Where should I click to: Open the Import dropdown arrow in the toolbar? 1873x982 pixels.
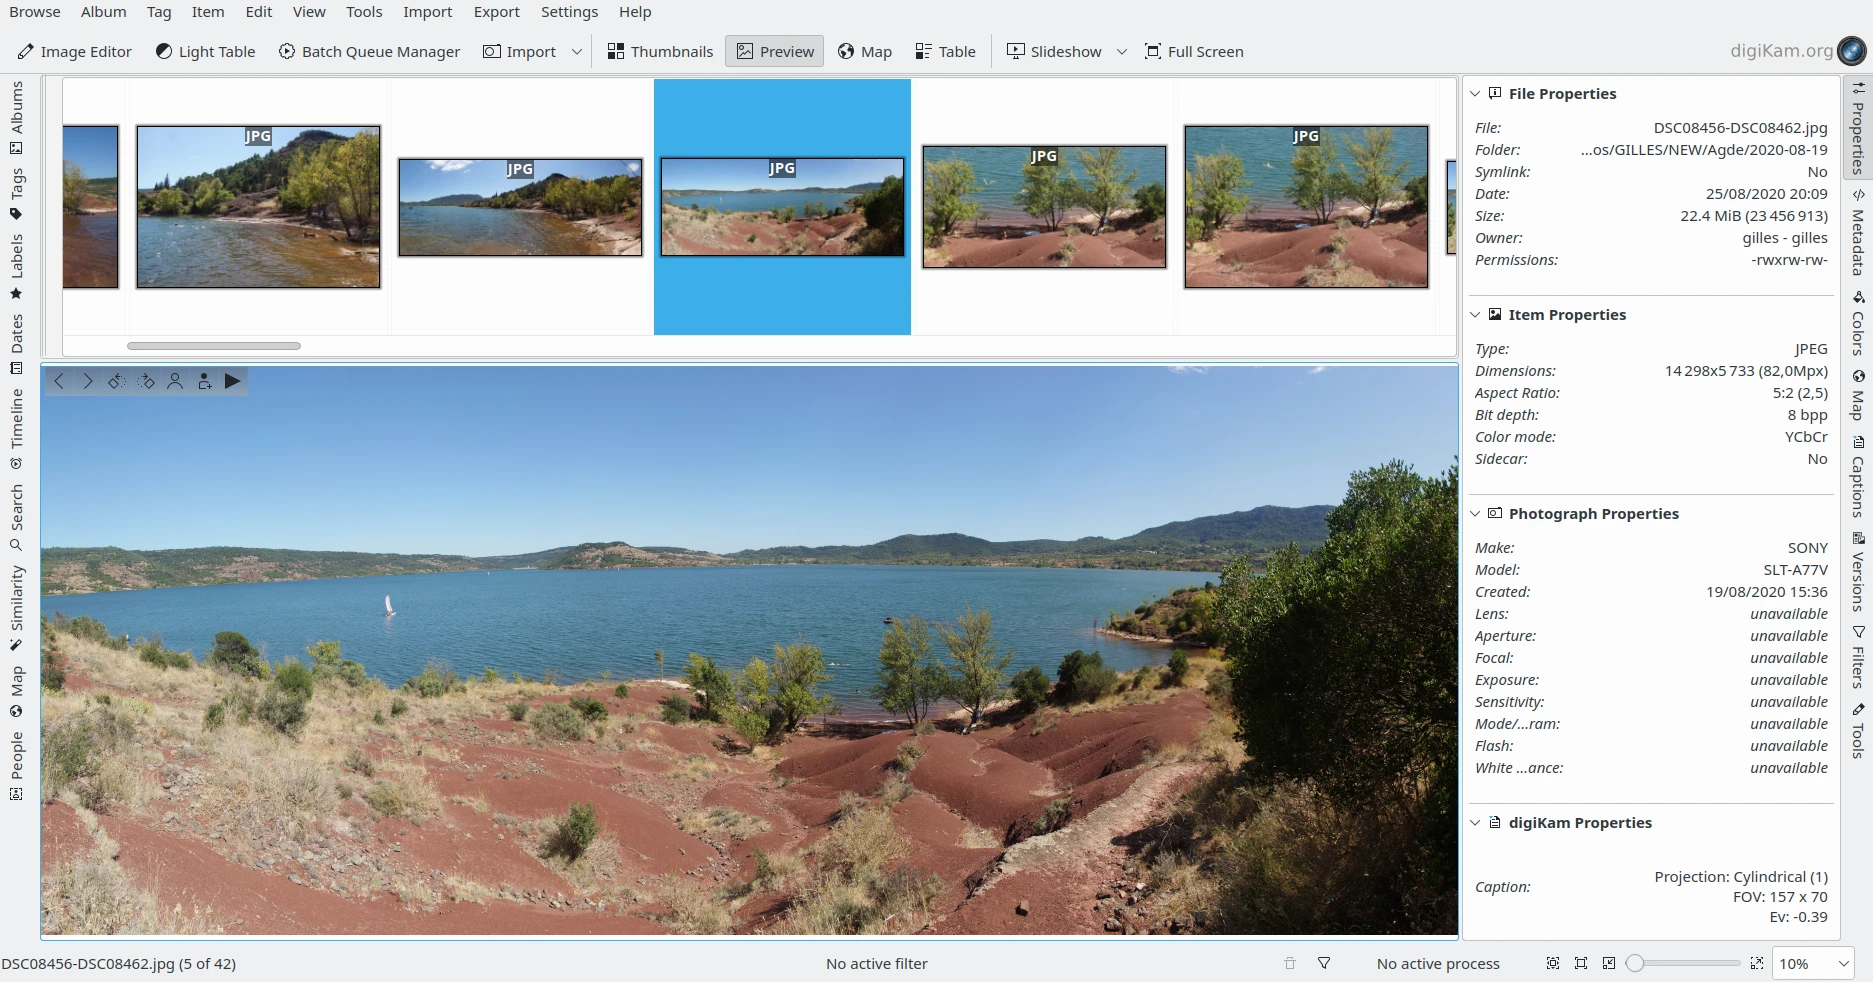[x=577, y=52]
